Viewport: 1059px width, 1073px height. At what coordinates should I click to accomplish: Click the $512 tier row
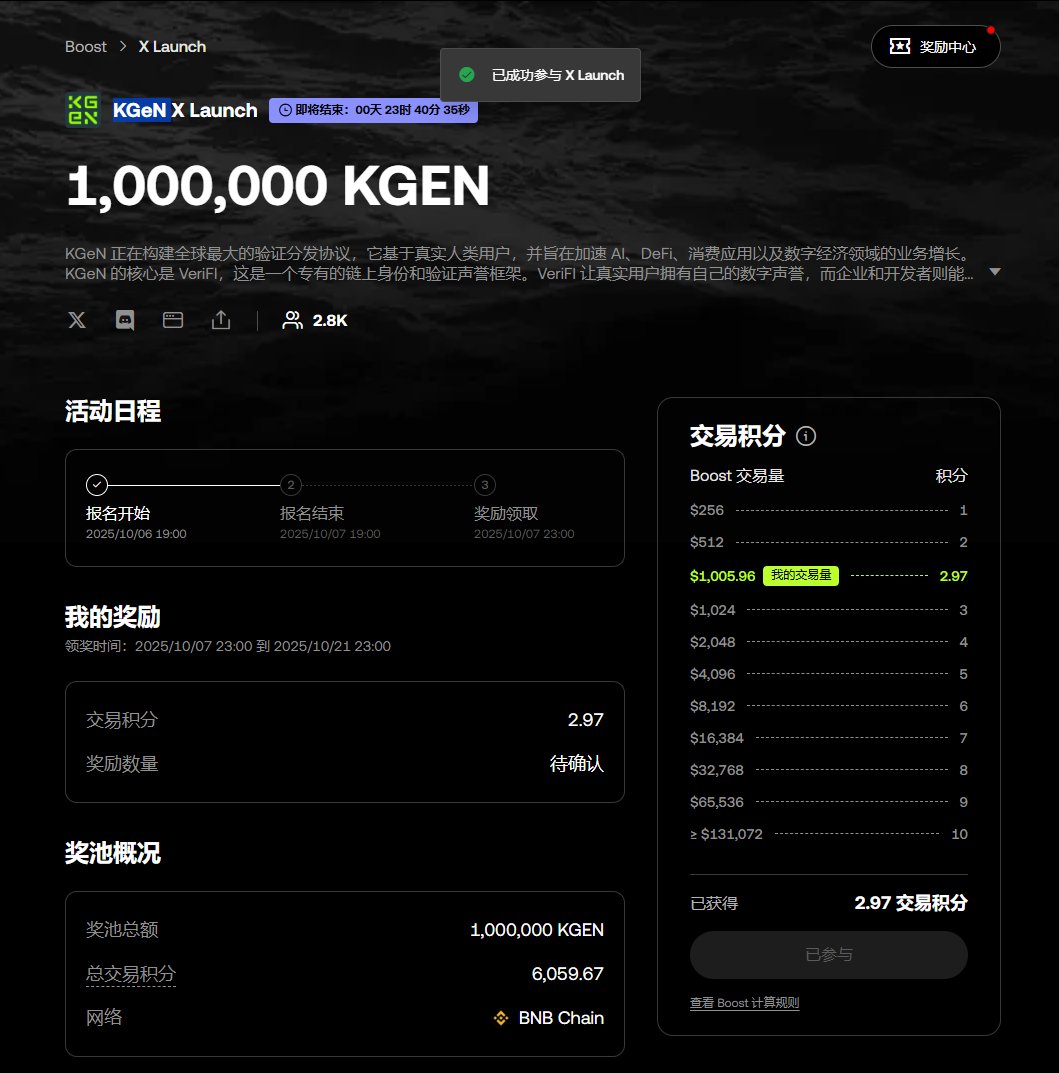click(x=828, y=542)
